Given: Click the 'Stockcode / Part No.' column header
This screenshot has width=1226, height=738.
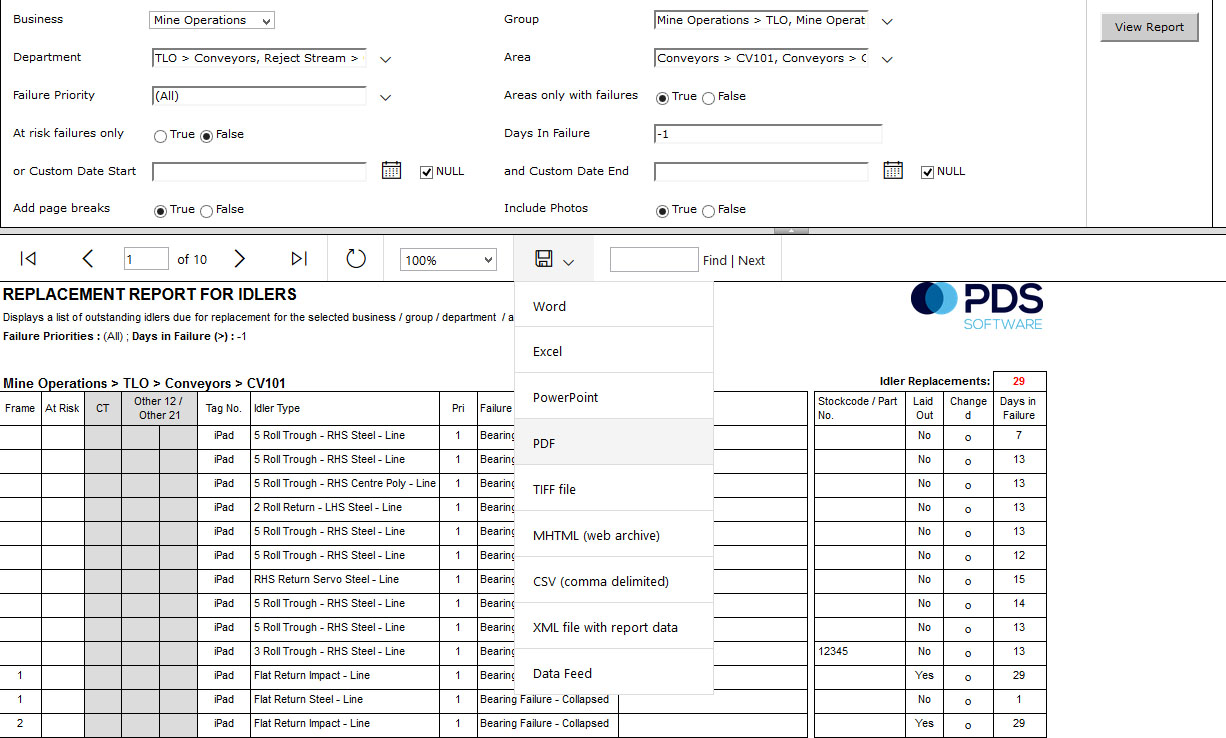Looking at the screenshot, I should click(x=861, y=408).
